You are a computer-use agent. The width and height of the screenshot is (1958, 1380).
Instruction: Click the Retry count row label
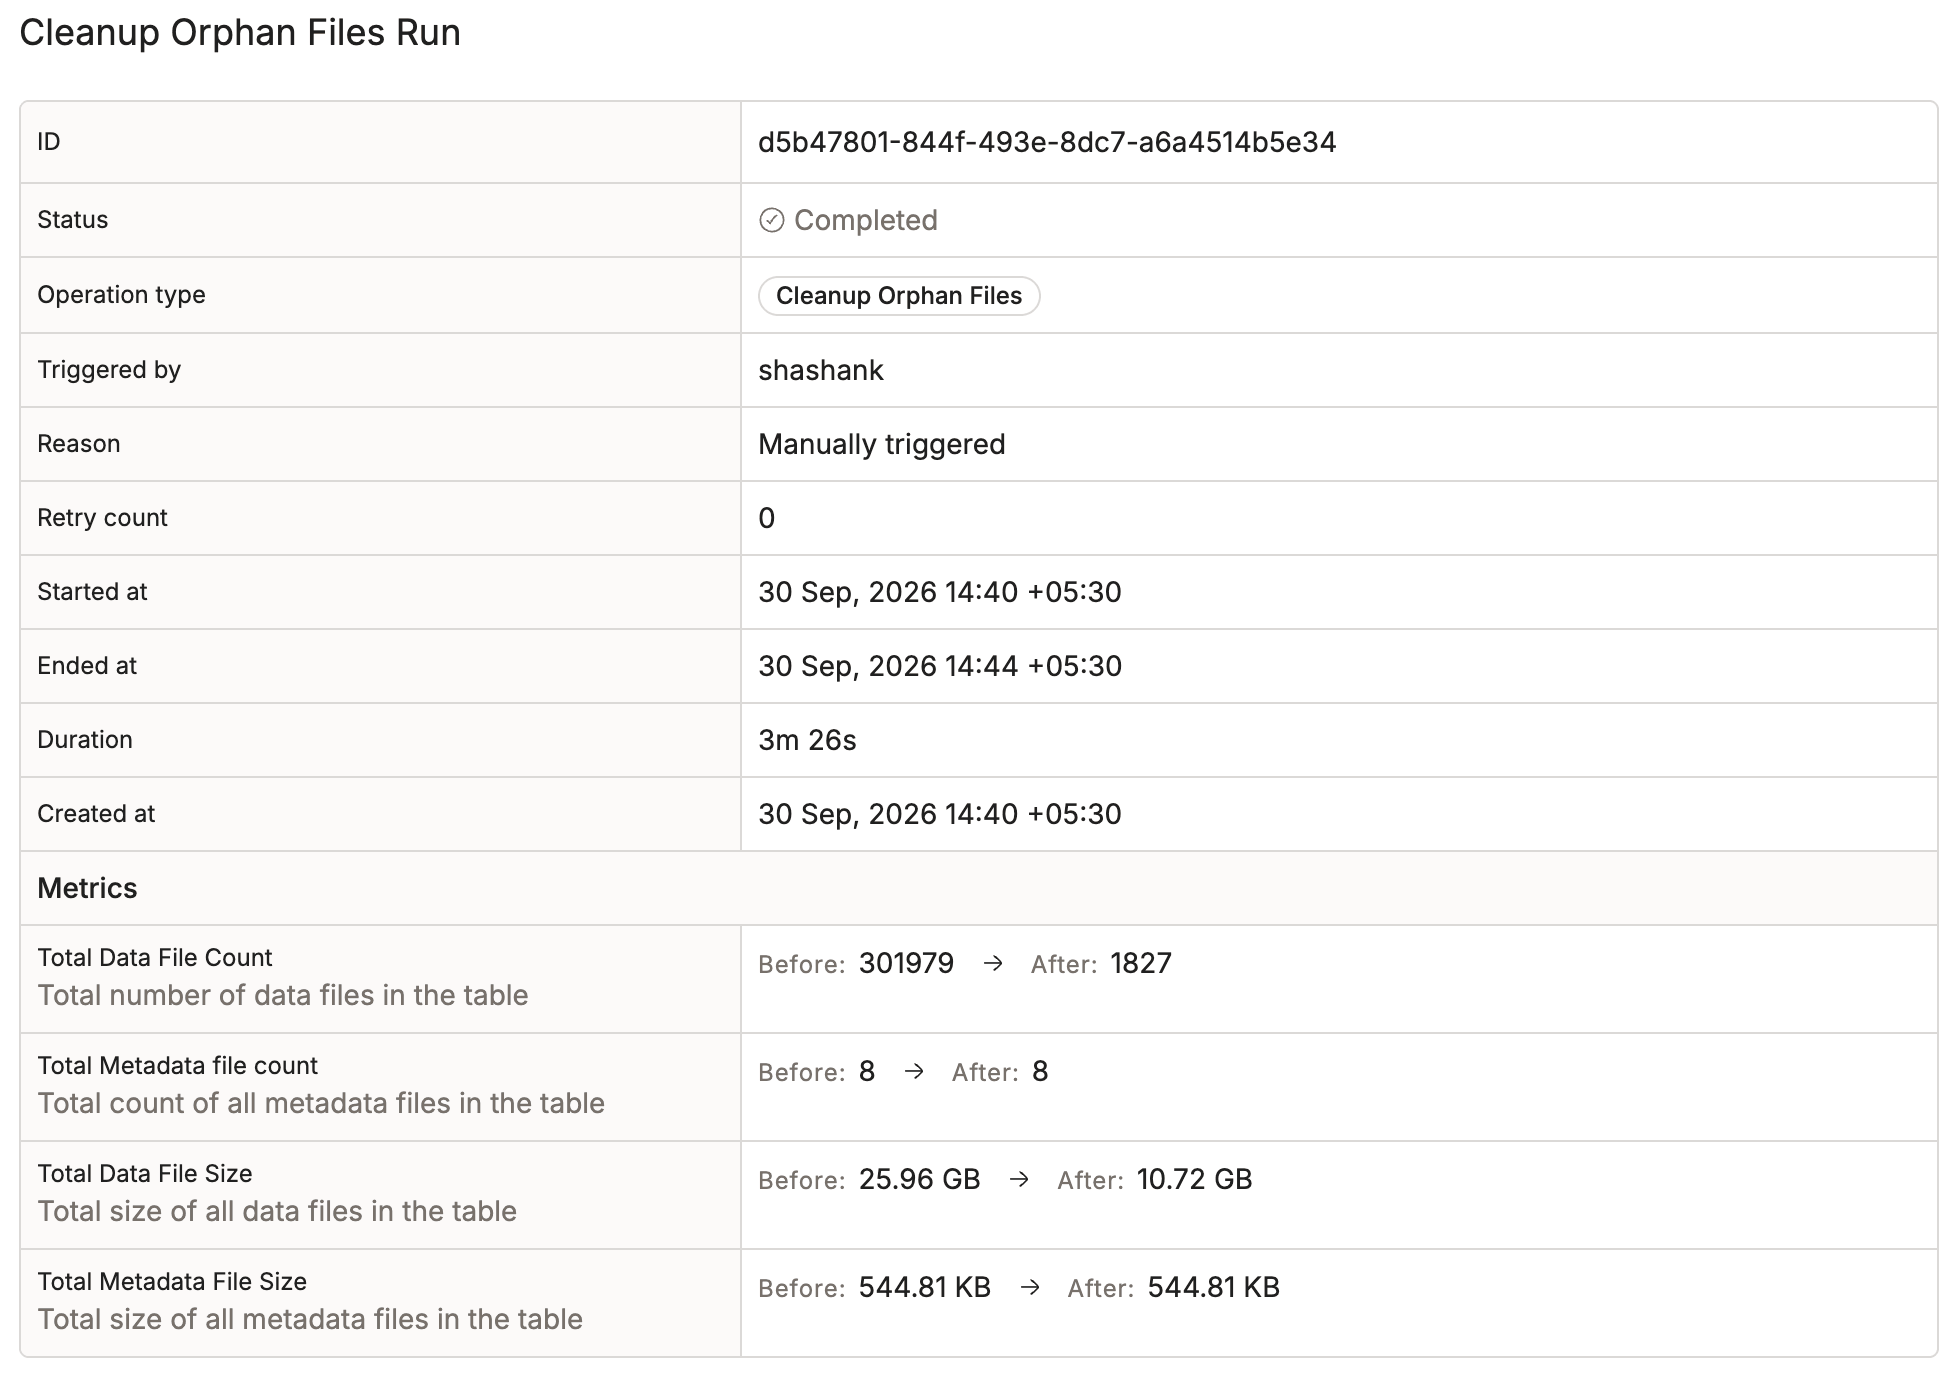coord(102,518)
